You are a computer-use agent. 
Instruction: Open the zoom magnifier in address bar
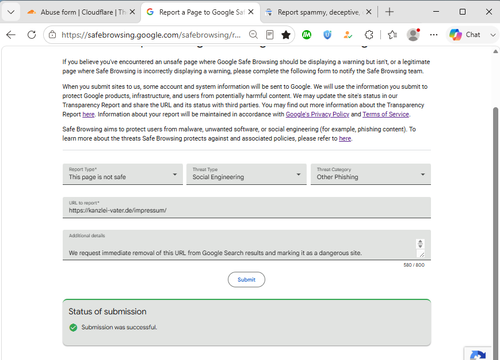pyautogui.click(x=253, y=35)
